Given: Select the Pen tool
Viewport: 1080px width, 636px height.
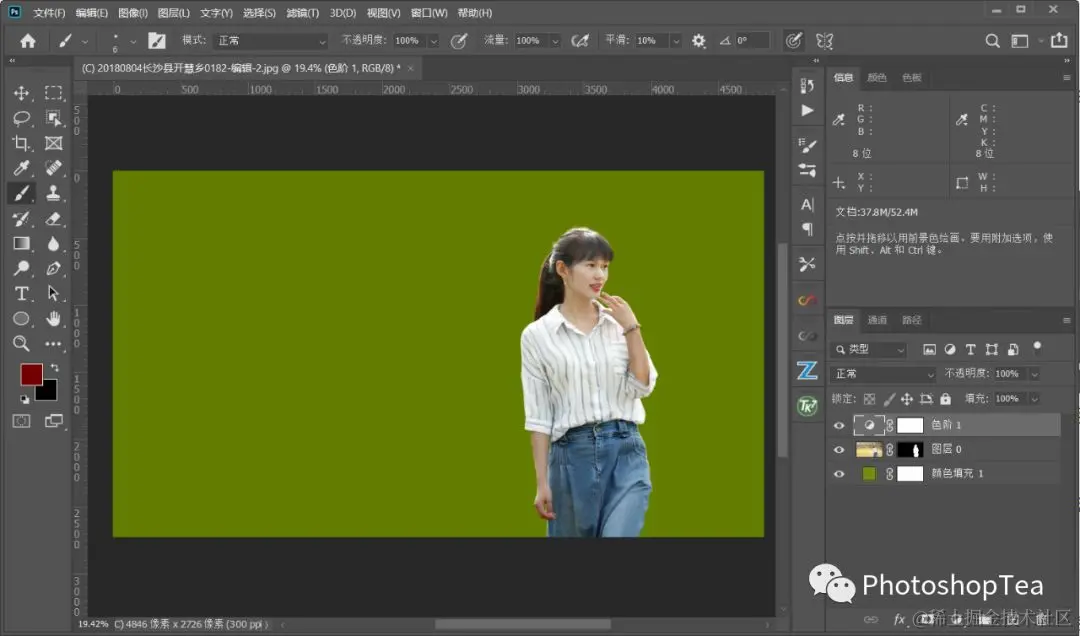Looking at the screenshot, I should pyautogui.click(x=53, y=268).
